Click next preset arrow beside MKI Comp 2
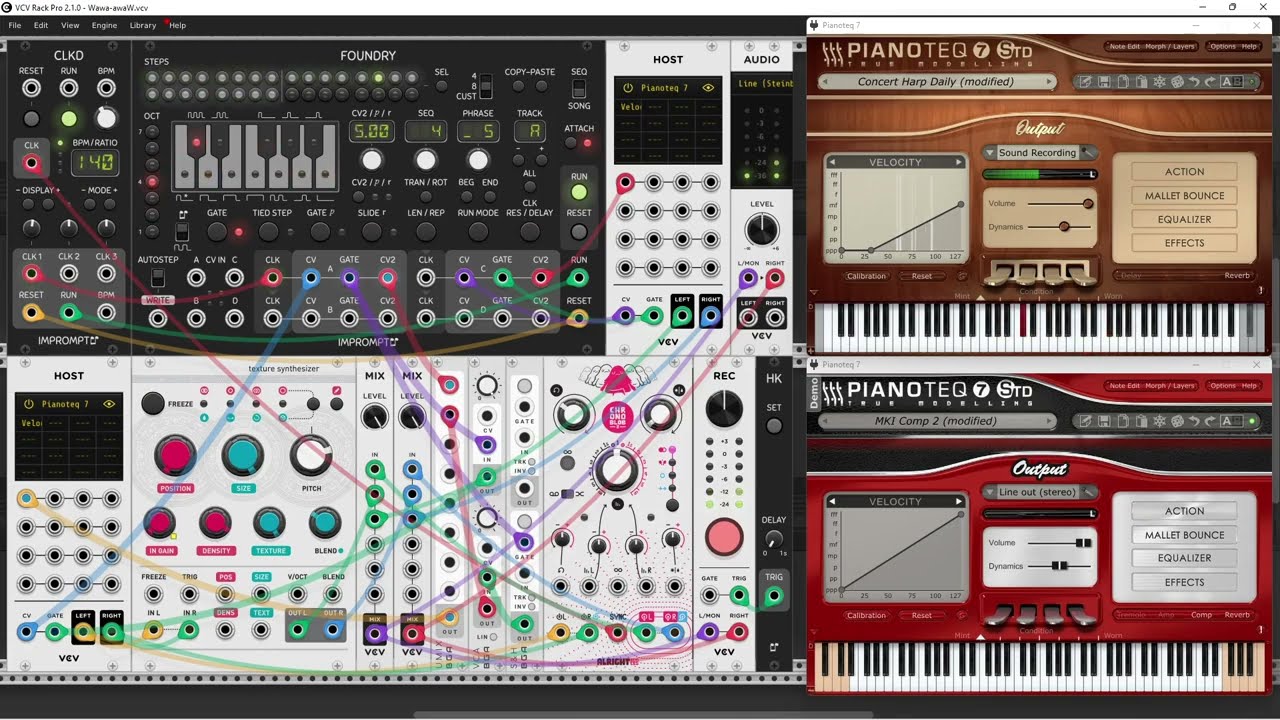Viewport: 1280px width, 720px height. (1049, 421)
